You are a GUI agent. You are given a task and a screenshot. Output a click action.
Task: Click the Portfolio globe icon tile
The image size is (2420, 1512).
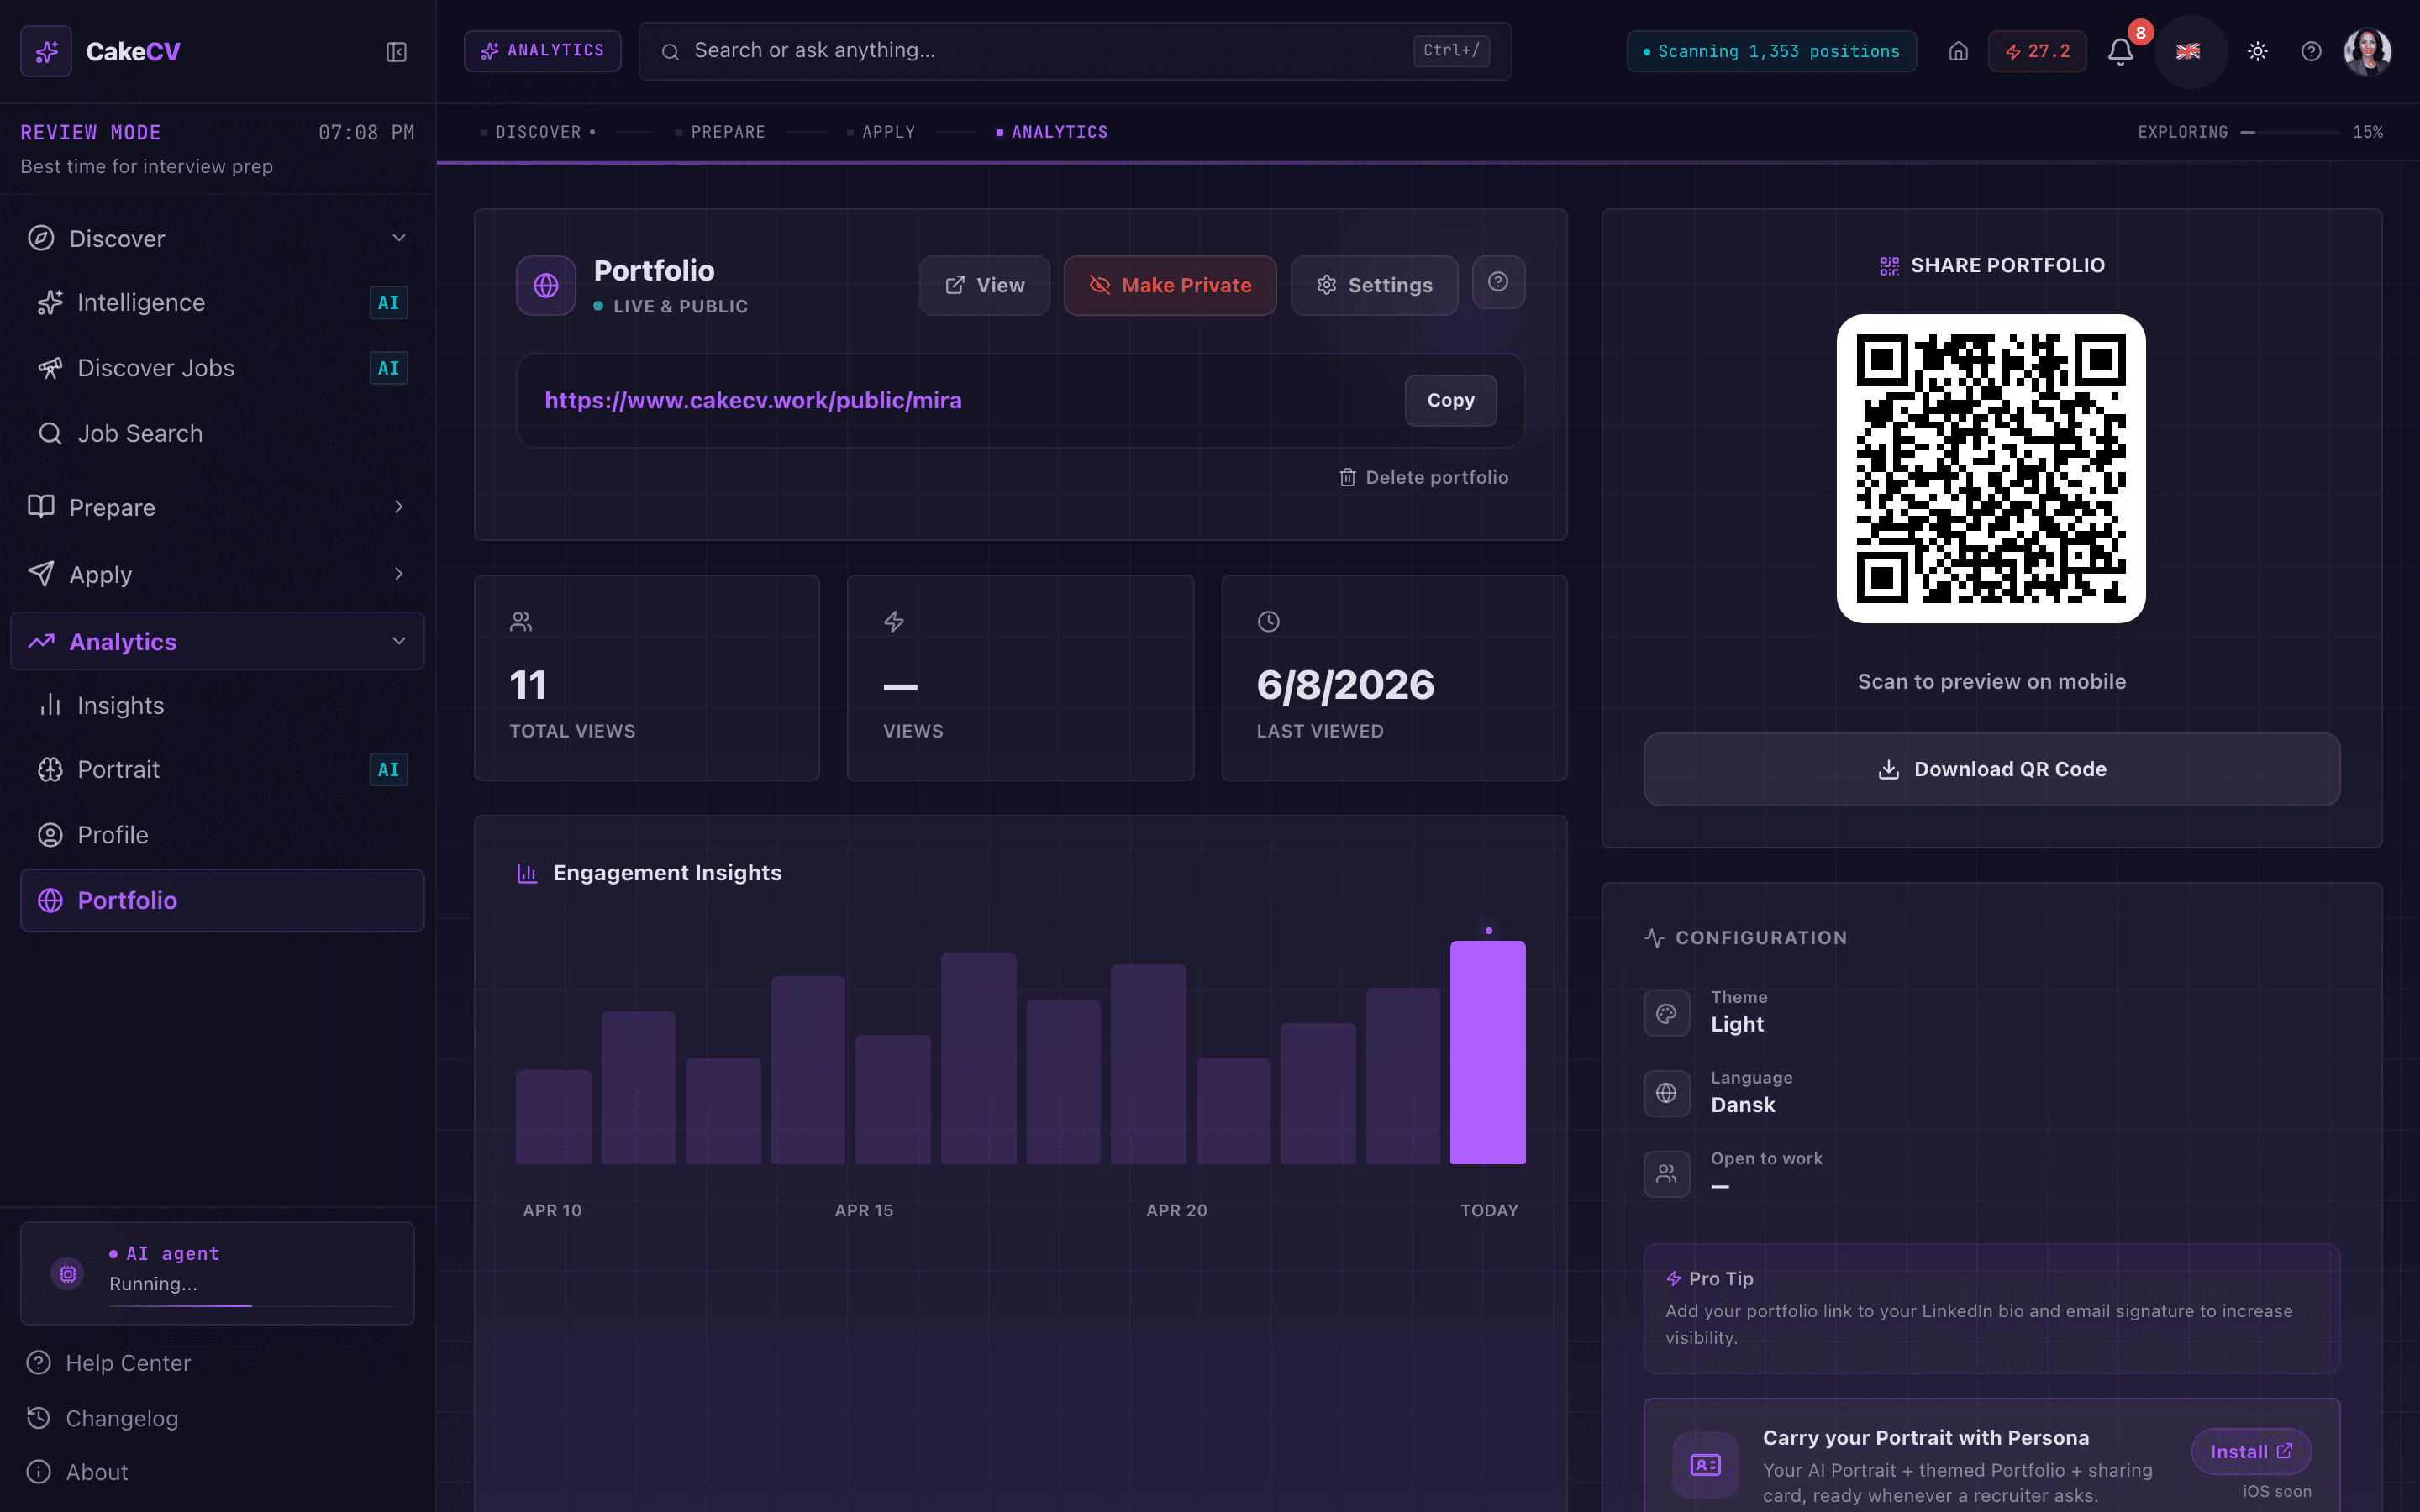click(546, 285)
